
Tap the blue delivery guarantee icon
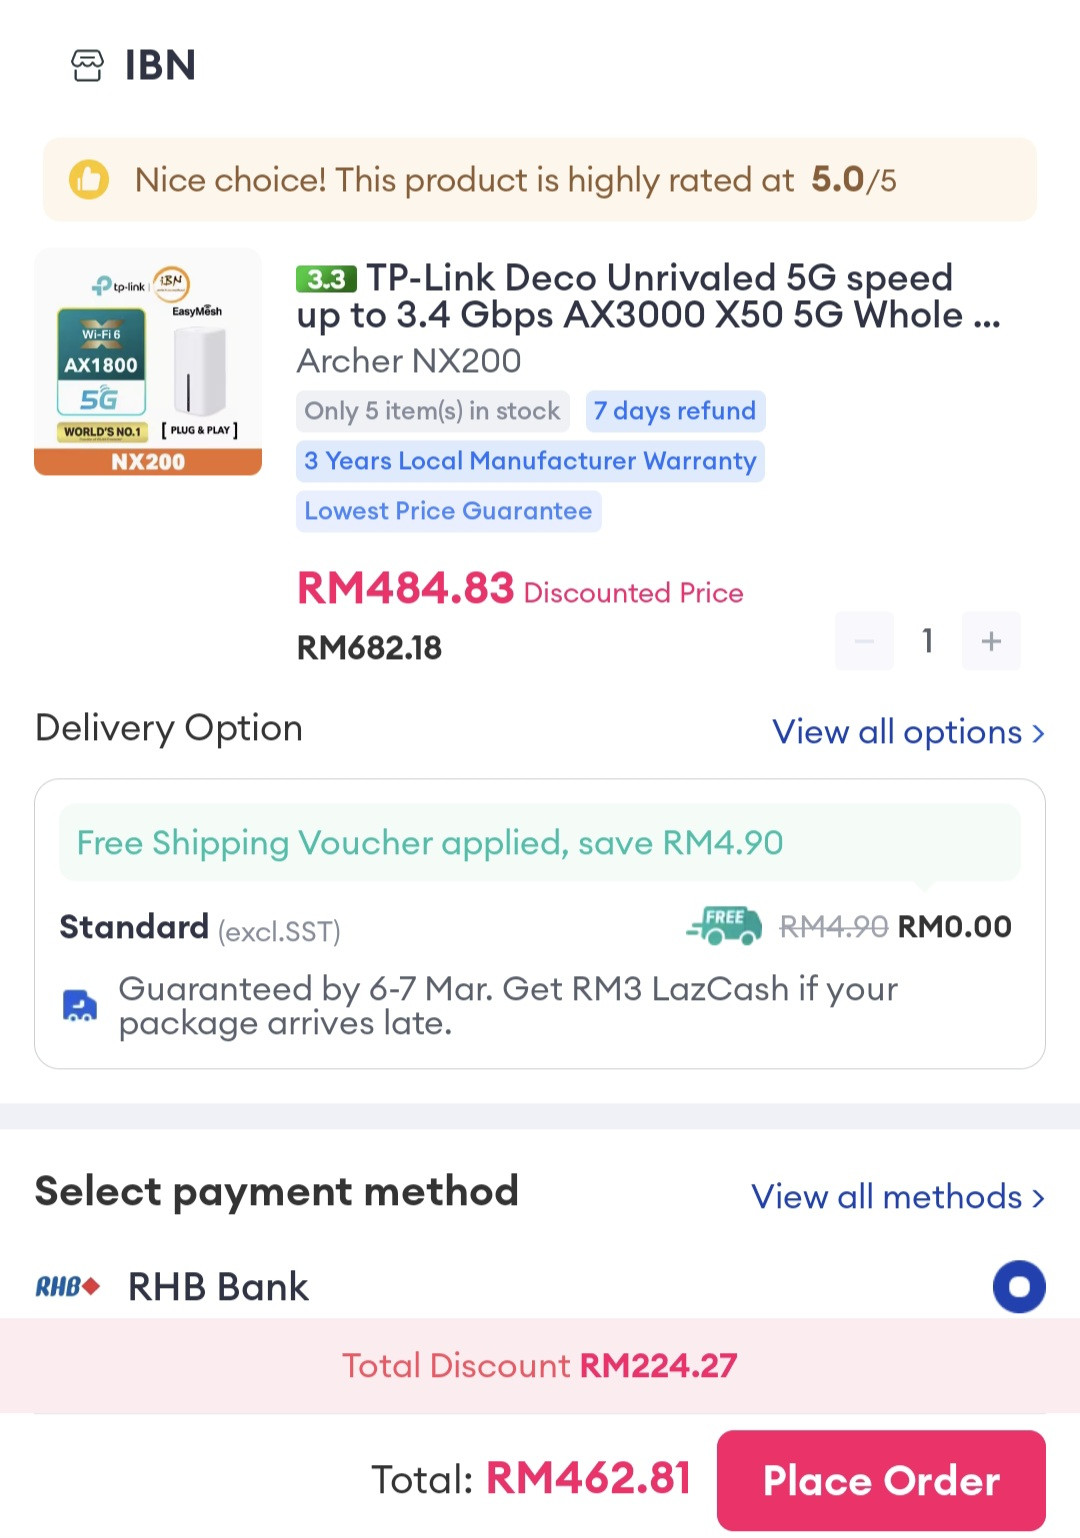click(80, 1005)
